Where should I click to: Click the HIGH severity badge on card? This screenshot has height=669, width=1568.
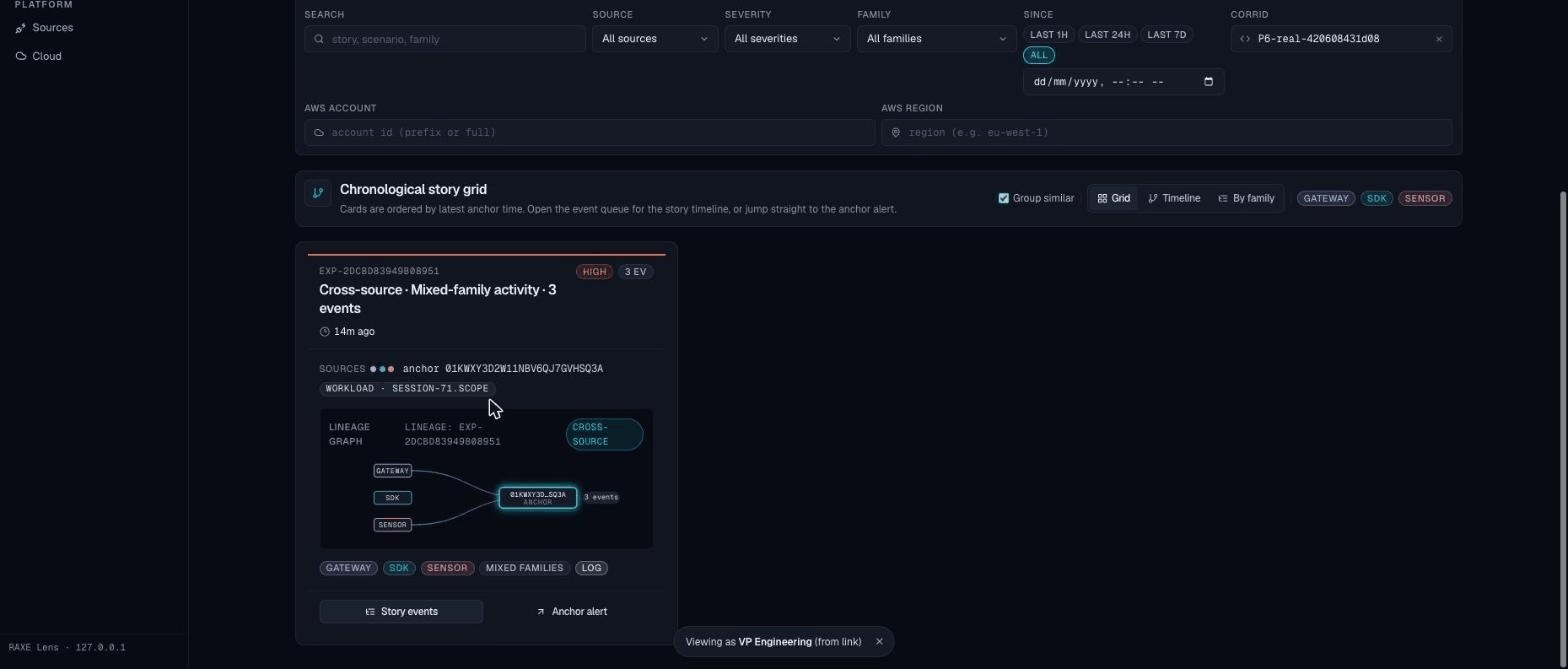pos(594,272)
